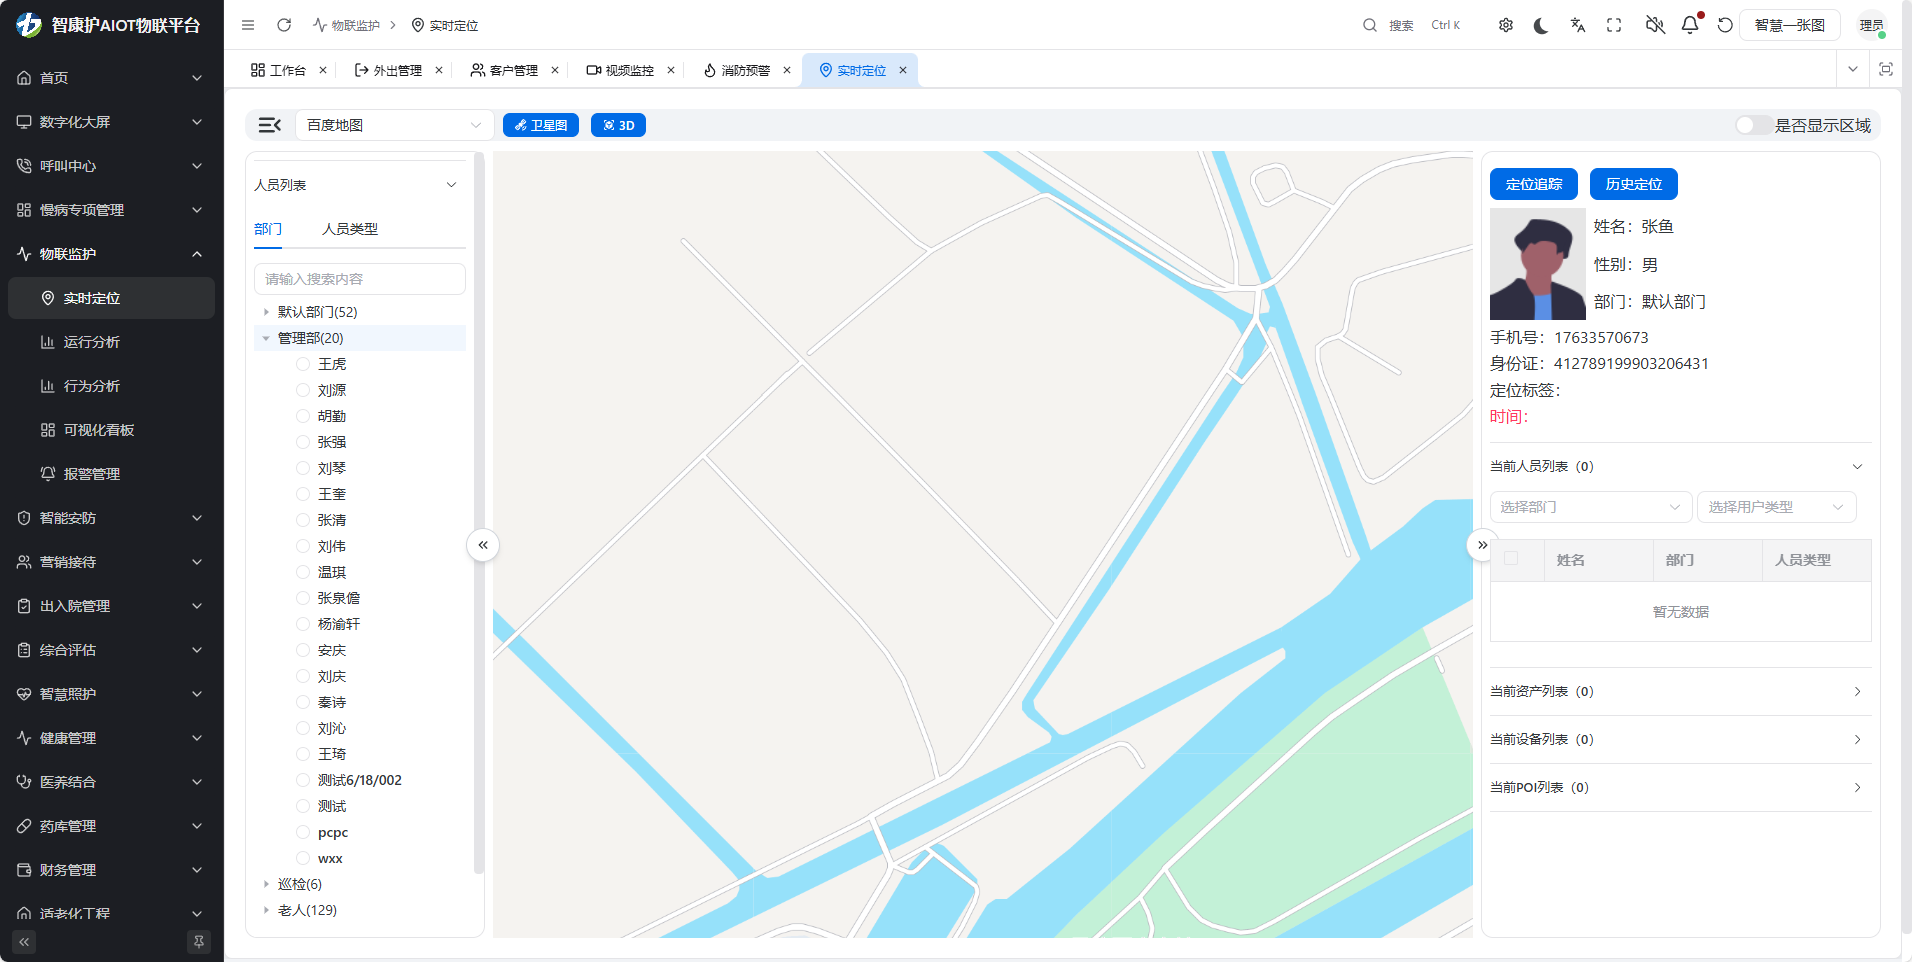The image size is (1912, 962).
Task: Switch map to 卫星图 view
Action: [x=541, y=125]
